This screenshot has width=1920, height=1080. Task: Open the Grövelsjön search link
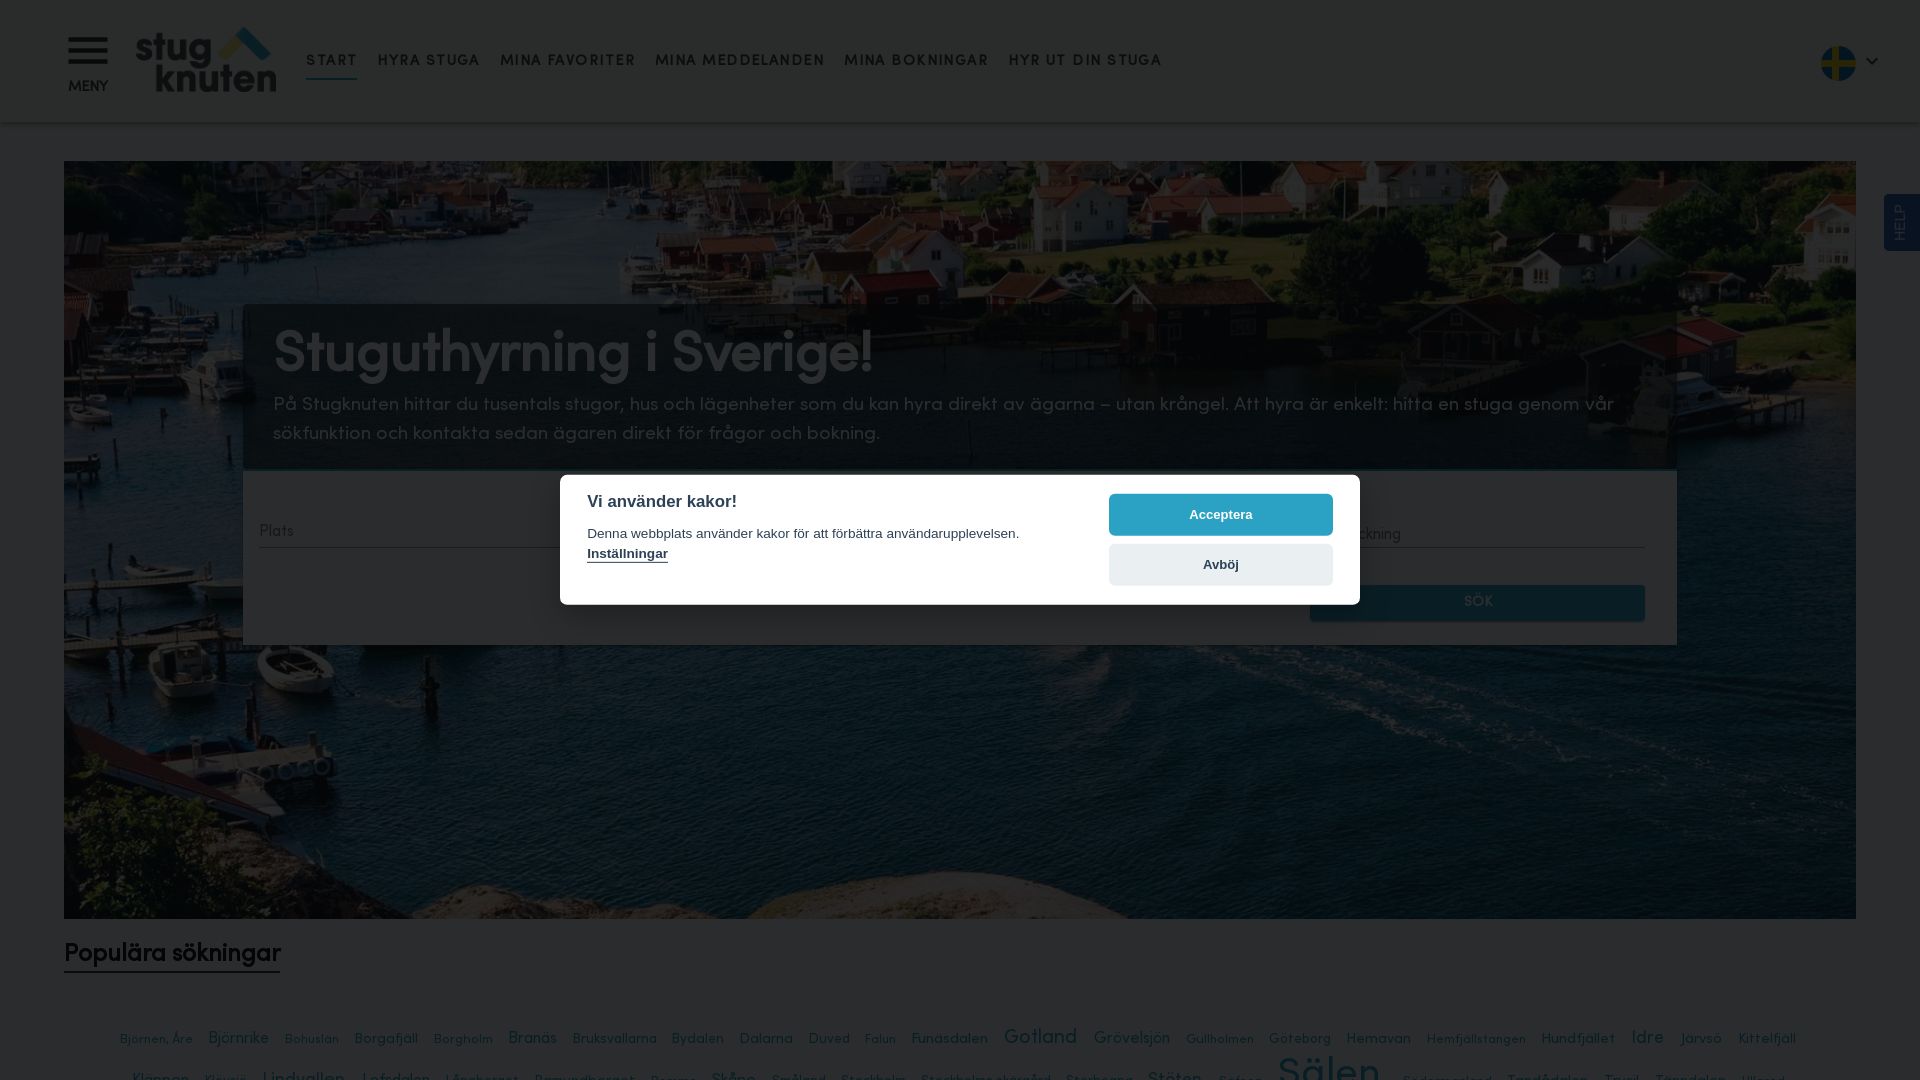coord(1131,1038)
